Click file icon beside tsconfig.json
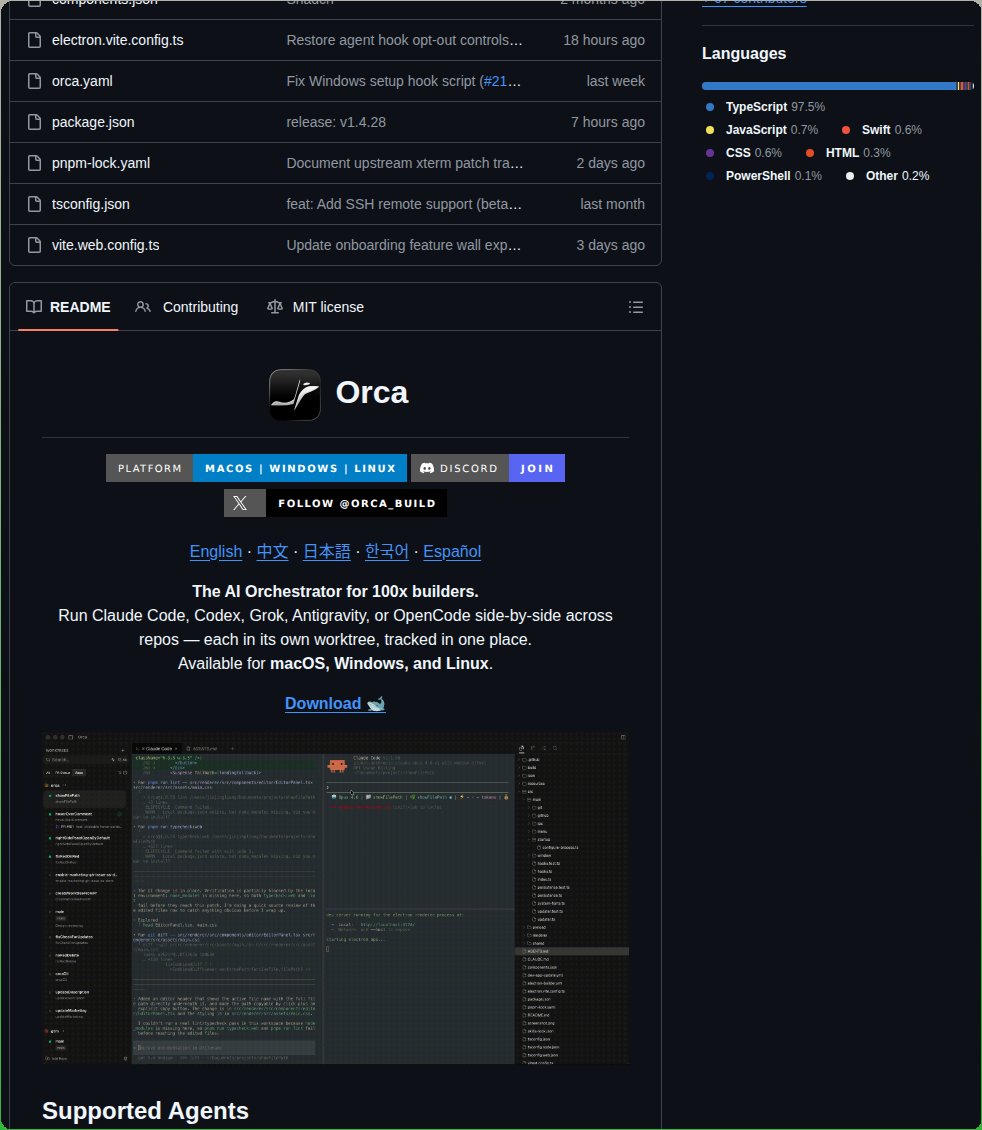Viewport: 982px width, 1130px height. (x=34, y=205)
